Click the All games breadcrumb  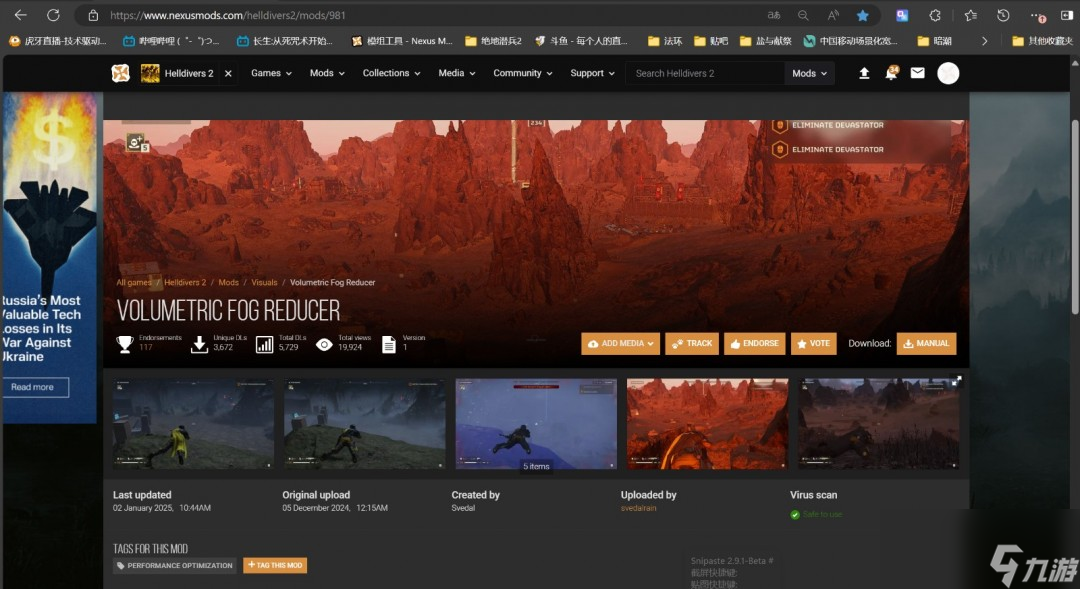tap(134, 282)
